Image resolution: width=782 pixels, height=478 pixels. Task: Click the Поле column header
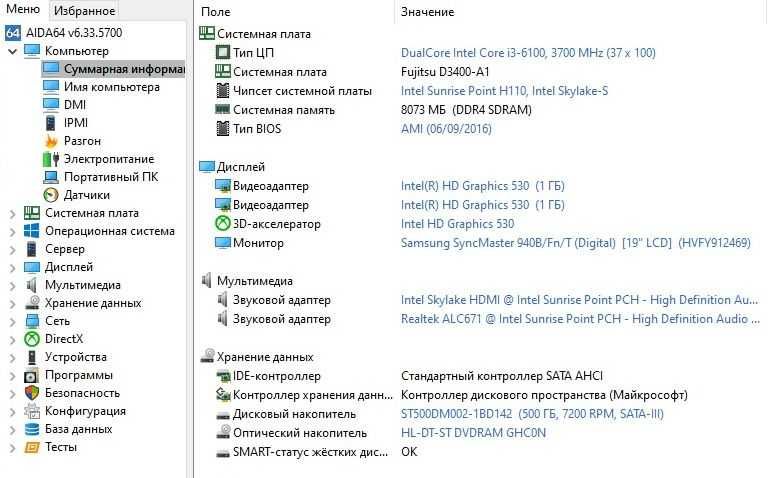(216, 12)
